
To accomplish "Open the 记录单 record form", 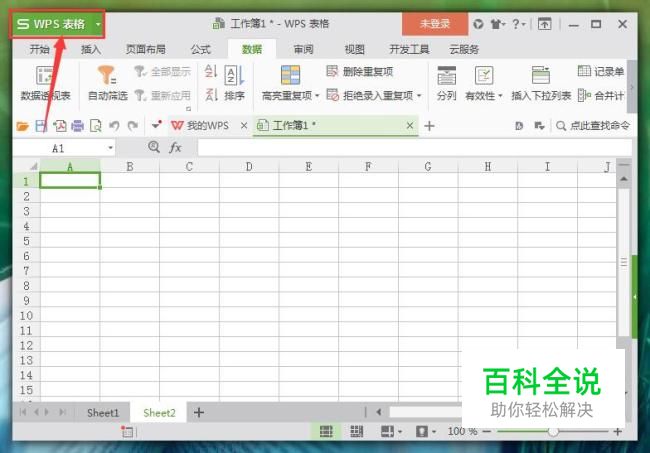I will [601, 72].
